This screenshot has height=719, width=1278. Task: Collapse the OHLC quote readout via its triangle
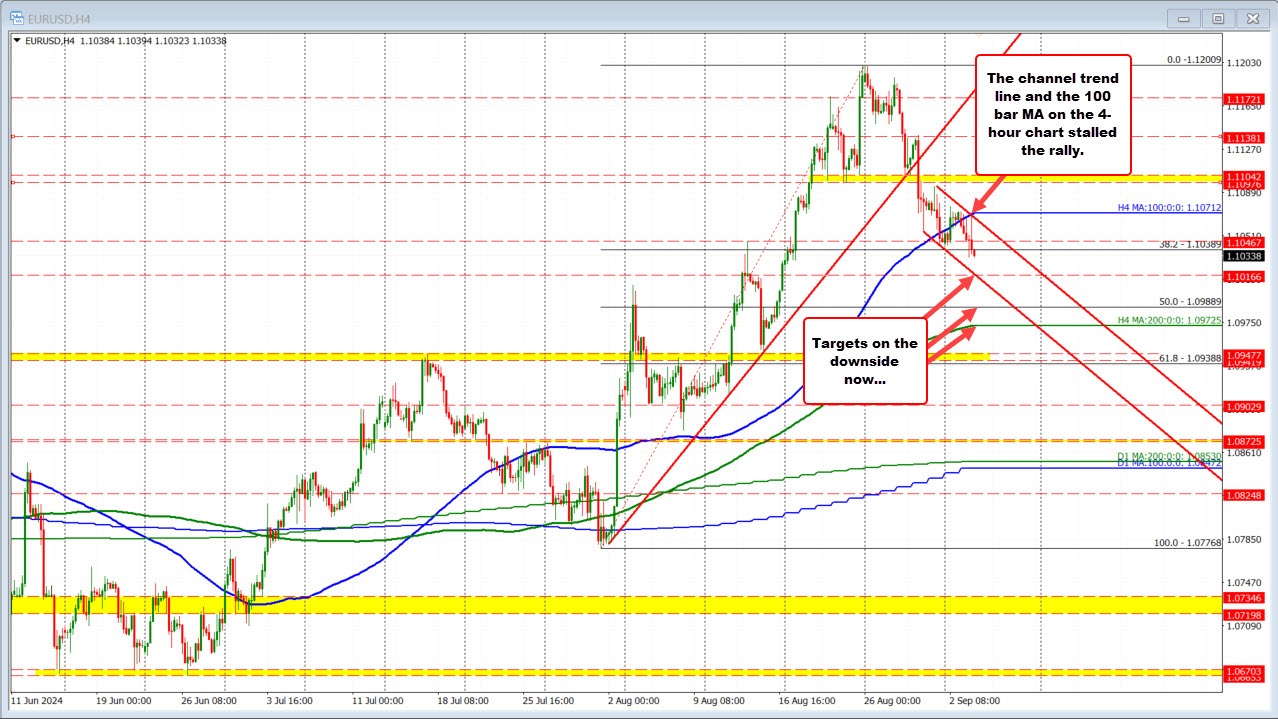(x=17, y=41)
